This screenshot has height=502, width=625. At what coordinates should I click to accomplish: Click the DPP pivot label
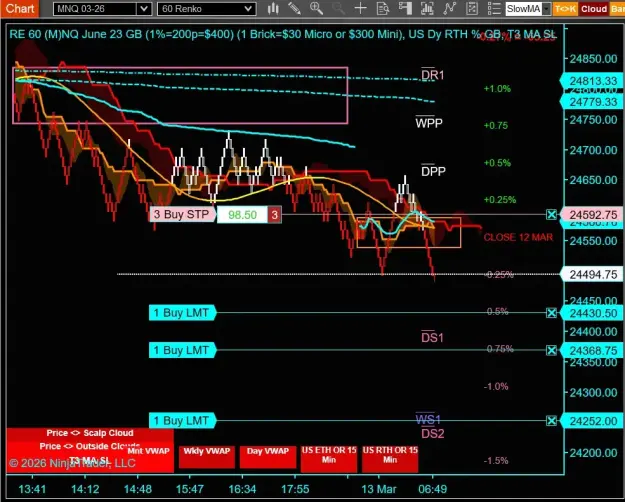[x=433, y=171]
